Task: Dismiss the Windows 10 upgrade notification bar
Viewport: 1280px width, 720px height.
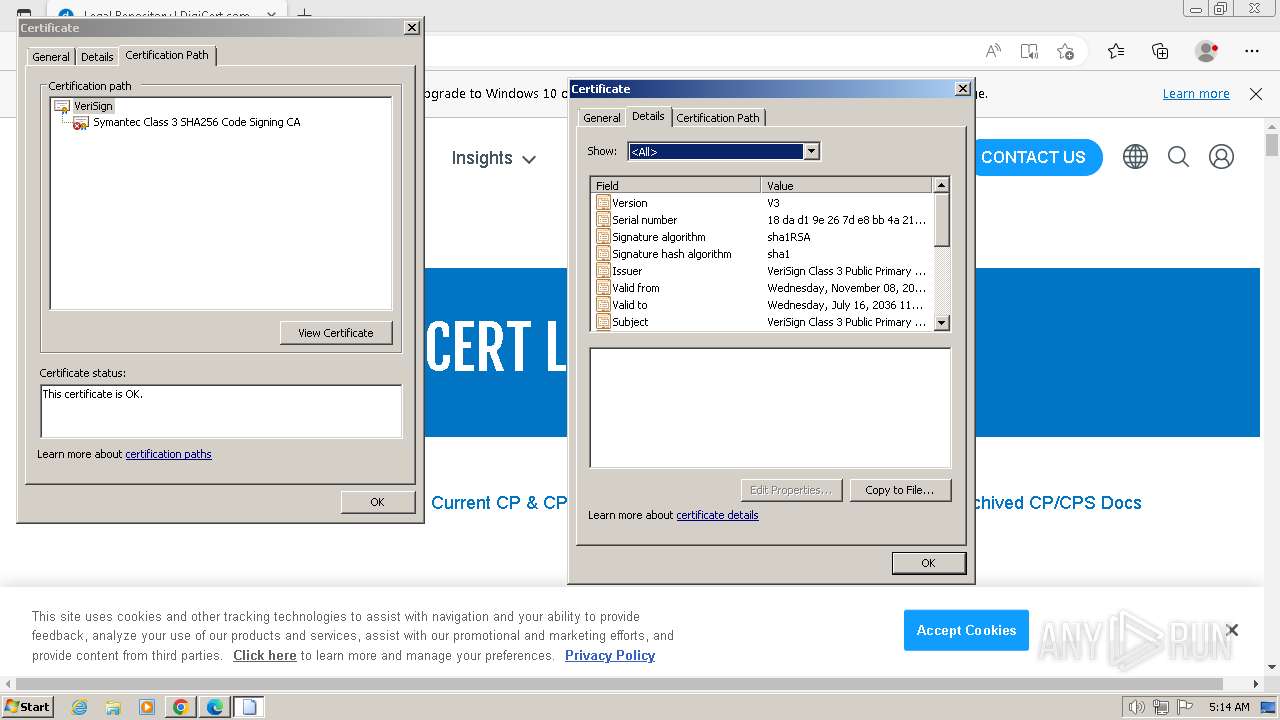Action: pos(1256,94)
